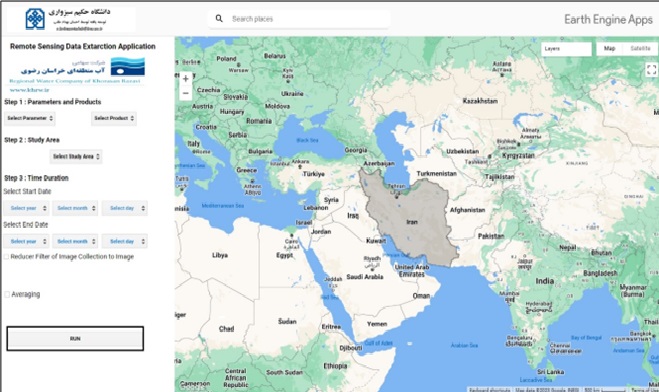Switch to Satellite map view
659x392 pixels.
pos(640,49)
